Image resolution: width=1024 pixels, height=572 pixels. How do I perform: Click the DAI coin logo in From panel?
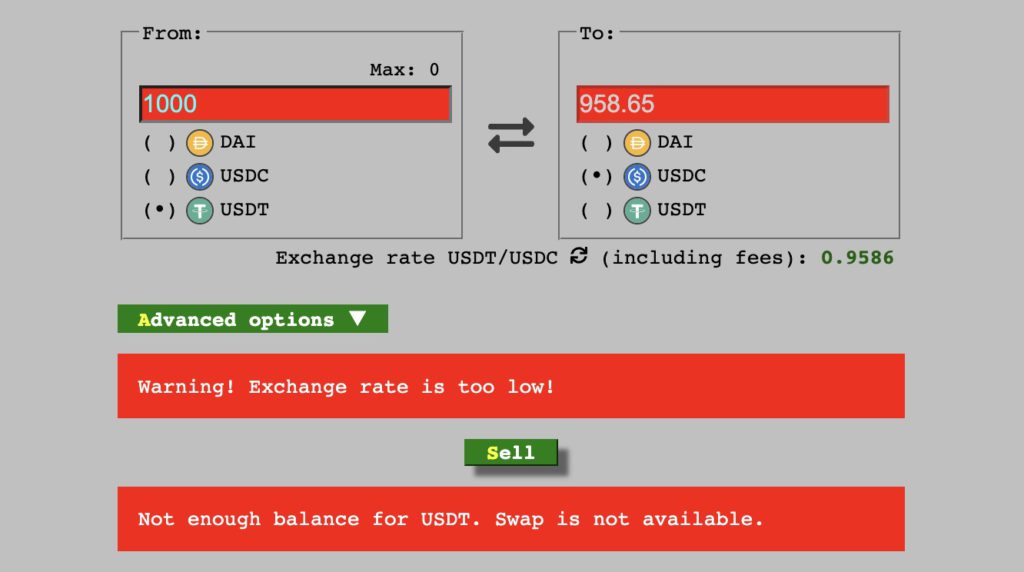click(x=200, y=143)
